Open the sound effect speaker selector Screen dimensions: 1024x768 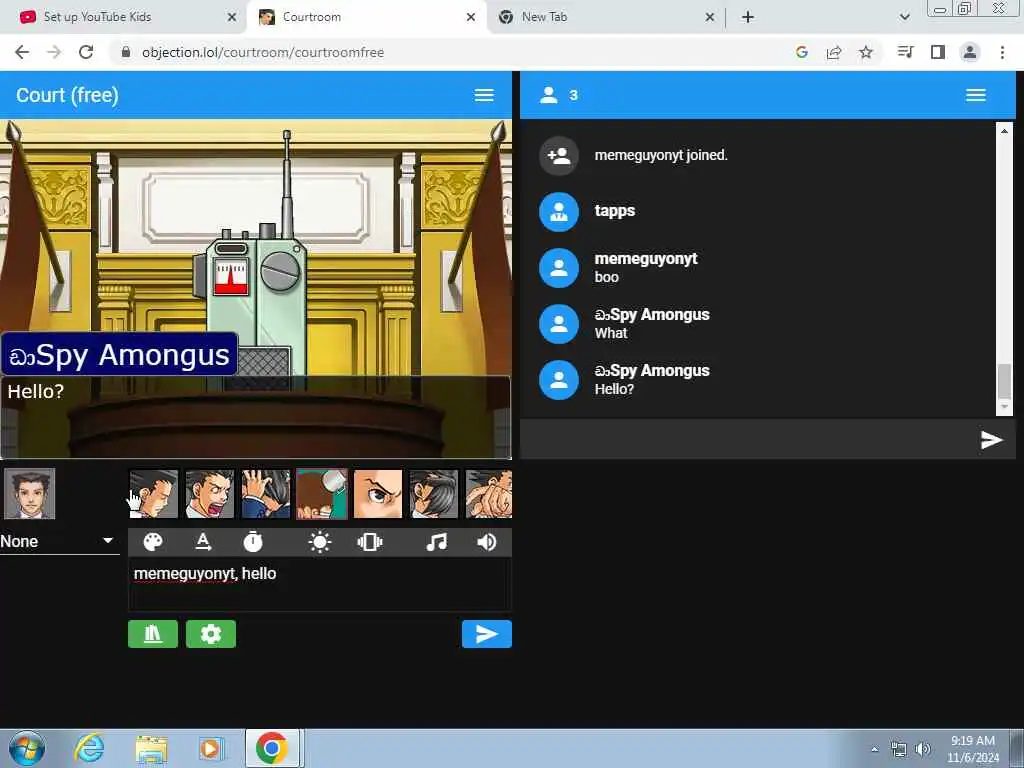point(487,542)
